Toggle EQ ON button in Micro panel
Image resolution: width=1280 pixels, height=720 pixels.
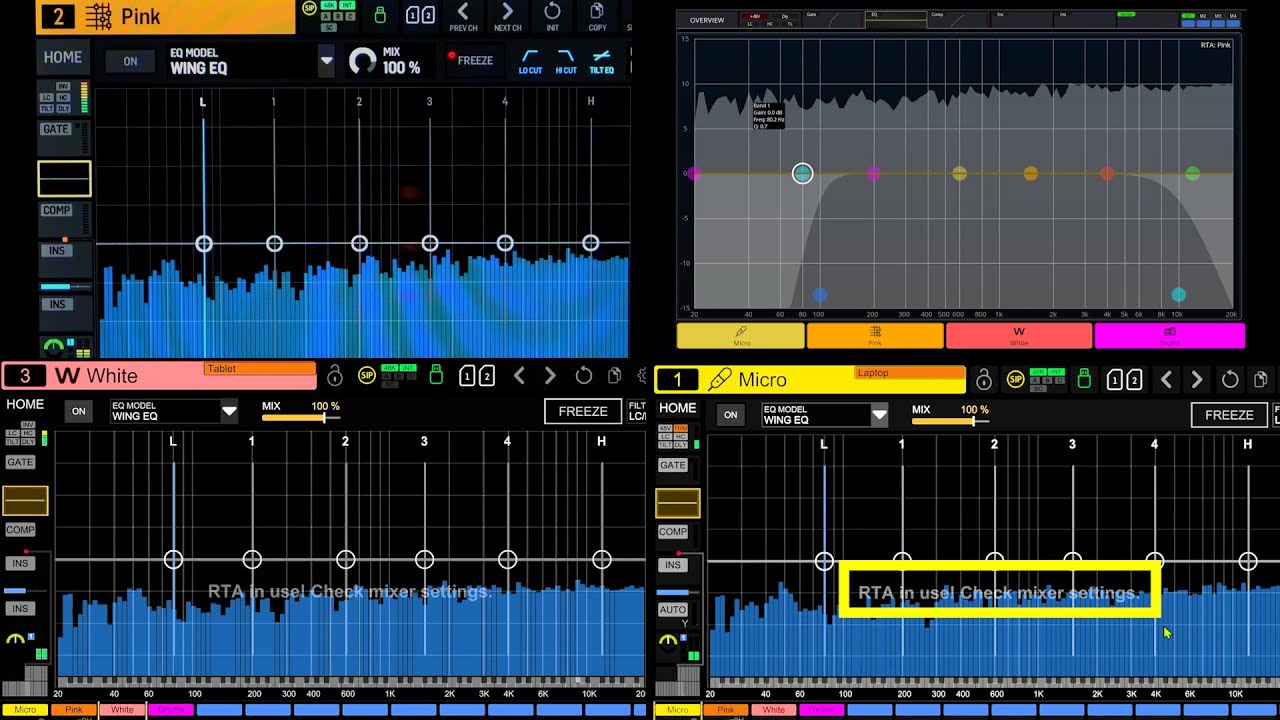pos(731,415)
